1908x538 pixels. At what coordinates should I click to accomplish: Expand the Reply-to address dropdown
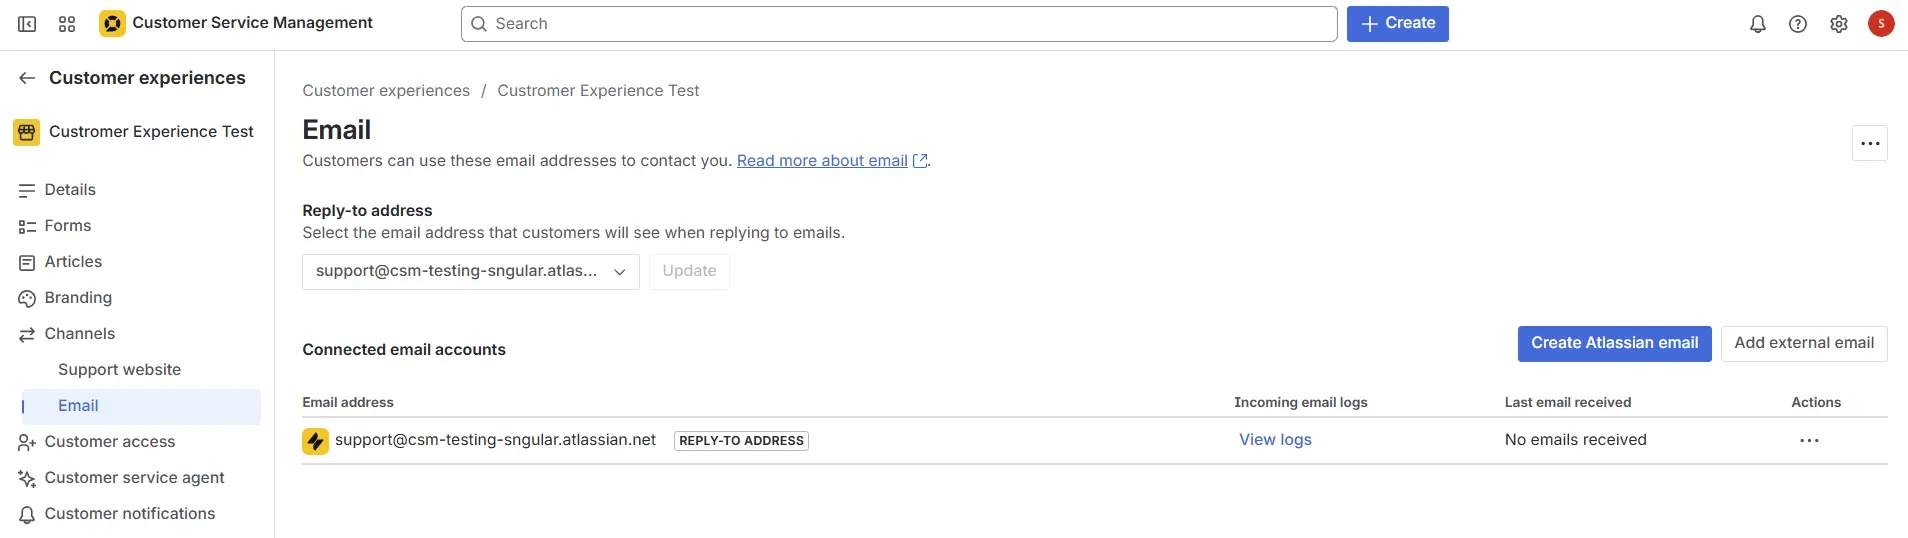(470, 271)
